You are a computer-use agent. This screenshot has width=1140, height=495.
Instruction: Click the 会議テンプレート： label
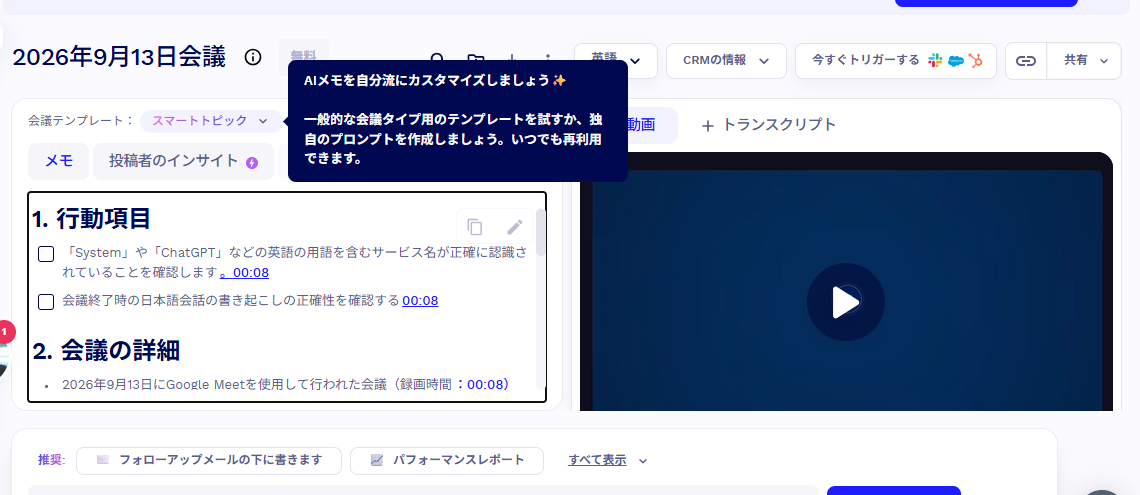(81, 121)
